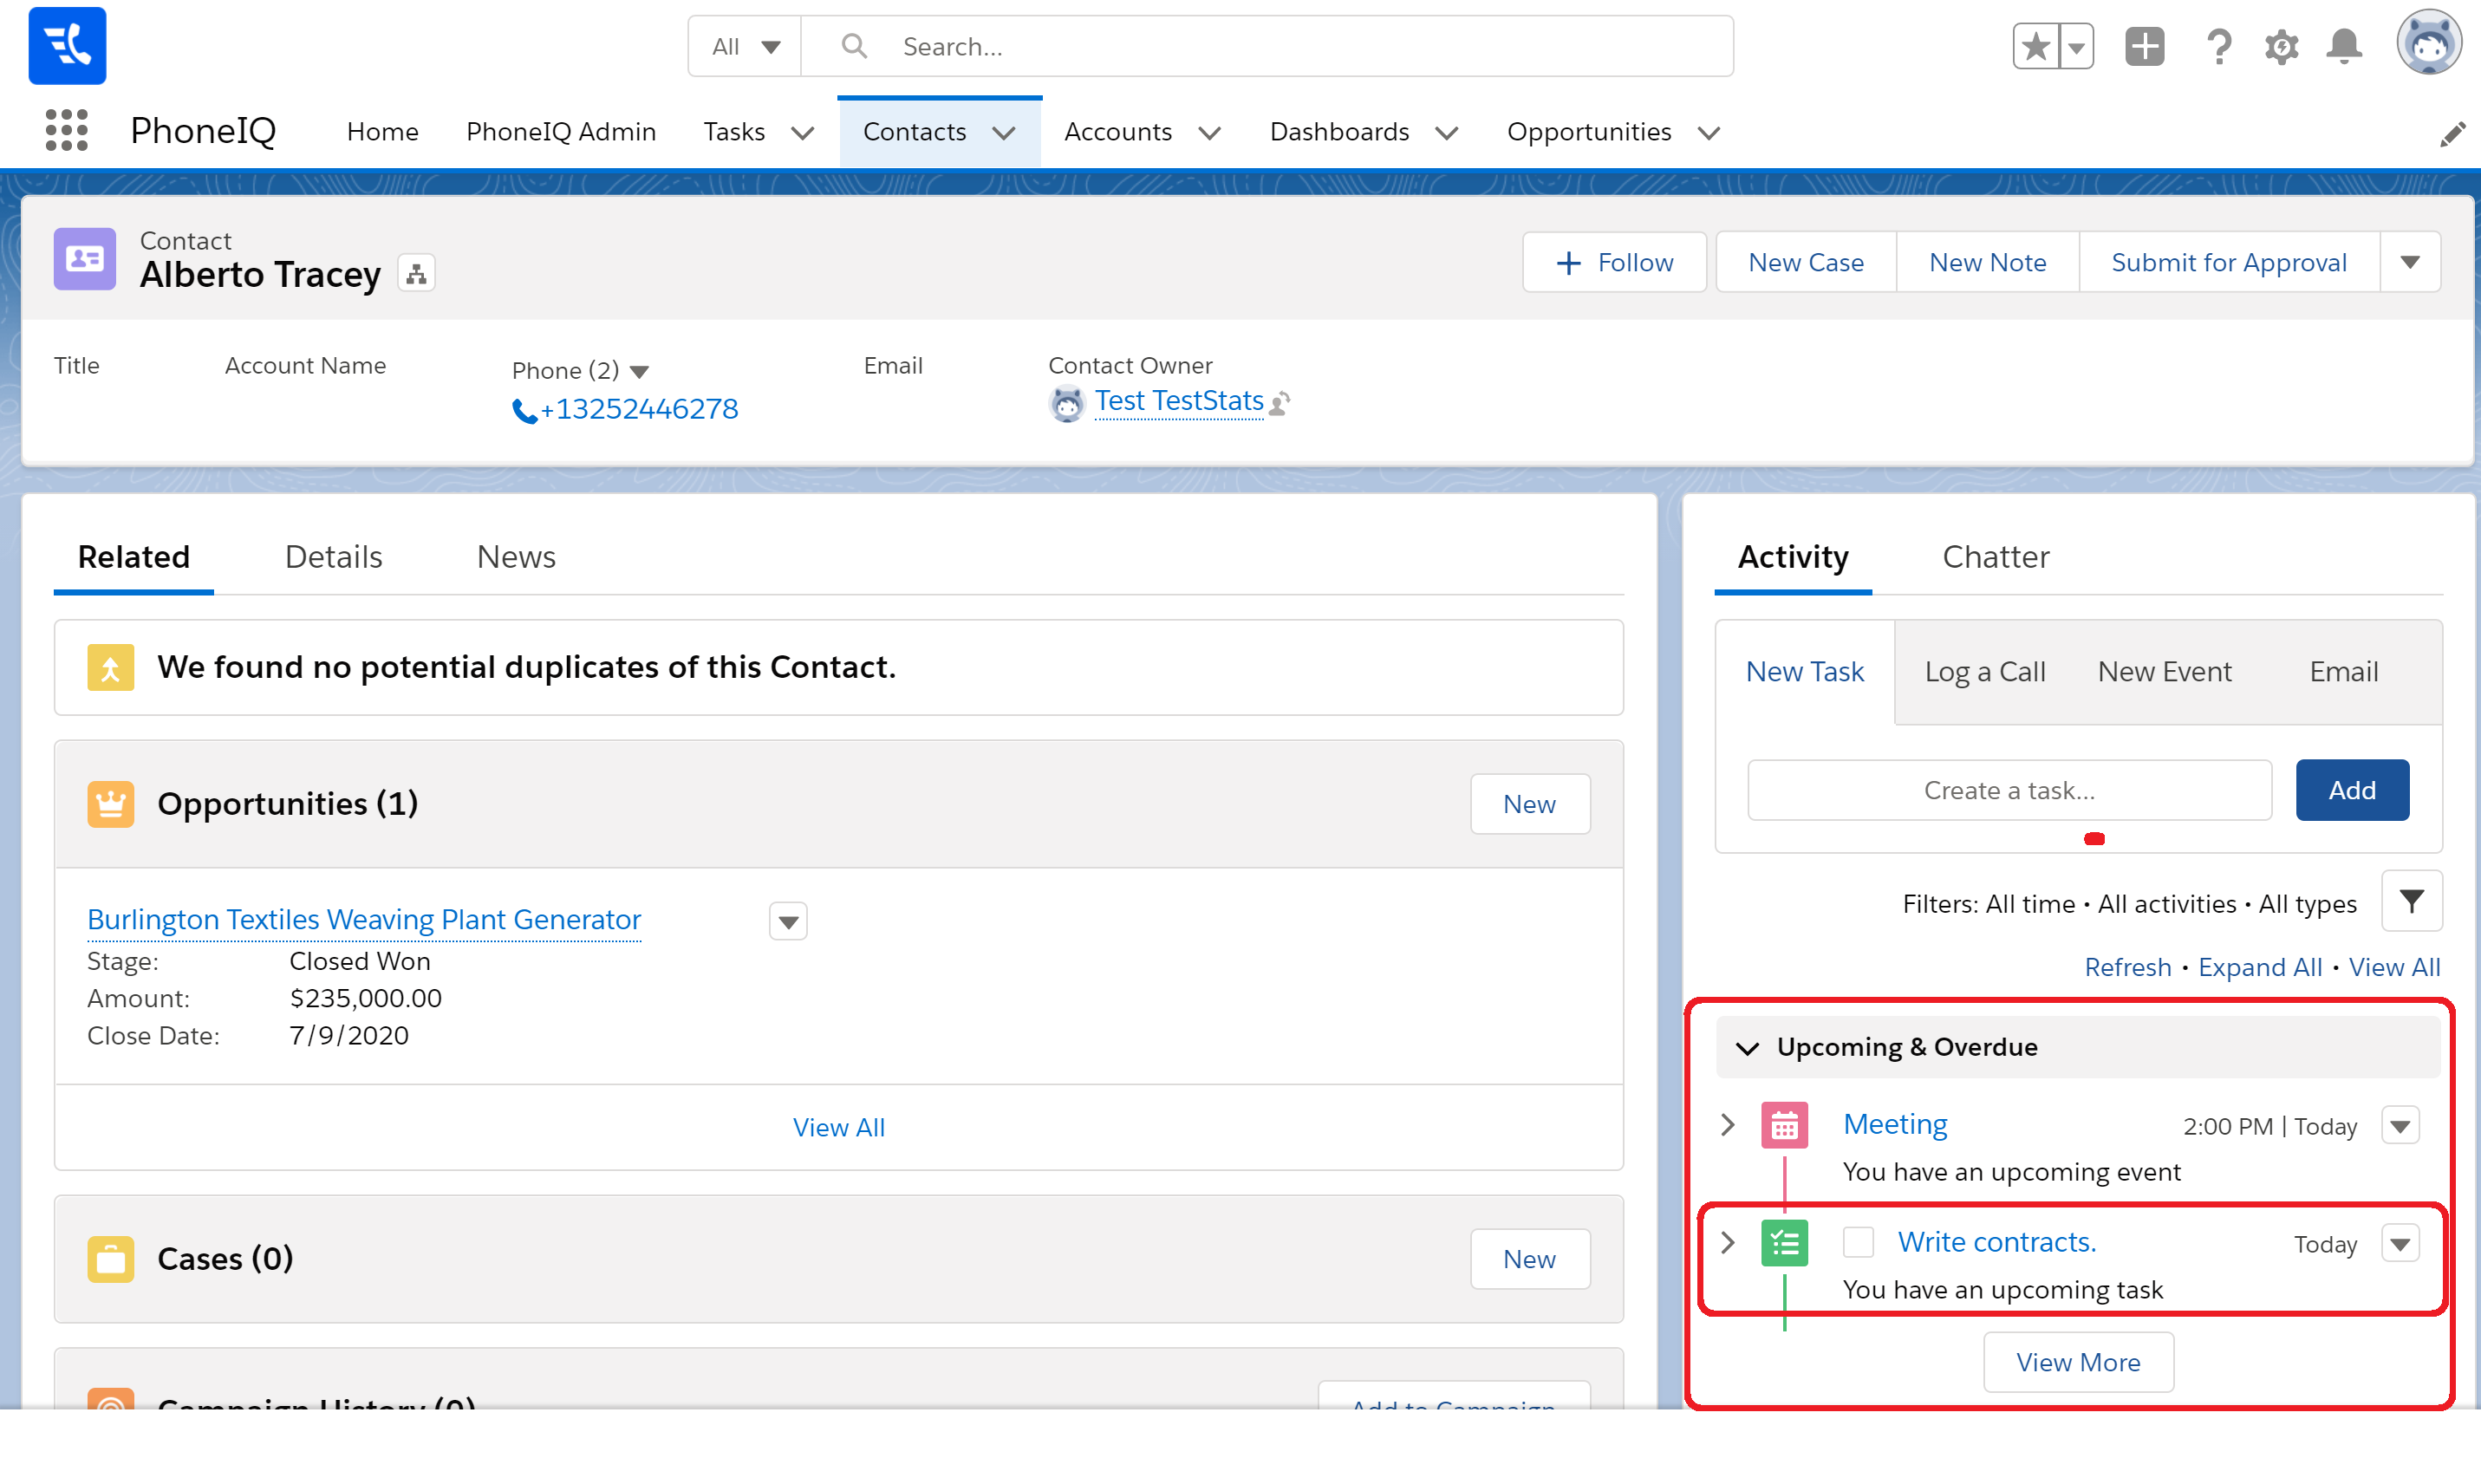Click the Follow button
This screenshot has height=1484, width=2481.
click(1614, 263)
